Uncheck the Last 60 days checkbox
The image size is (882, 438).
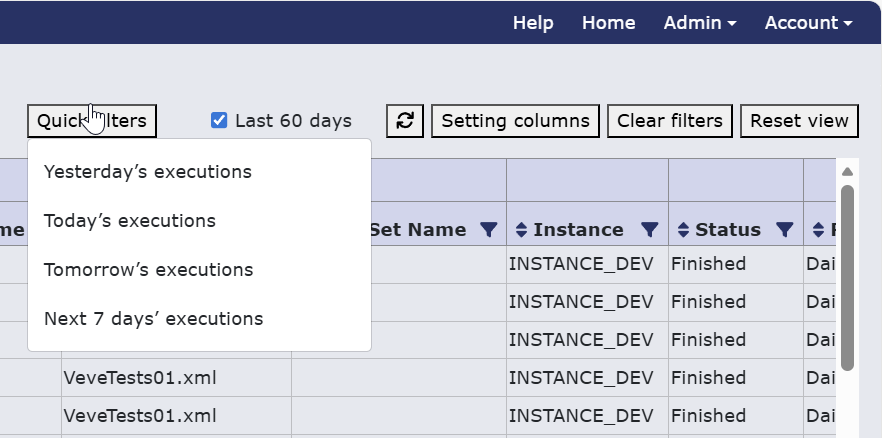point(219,120)
